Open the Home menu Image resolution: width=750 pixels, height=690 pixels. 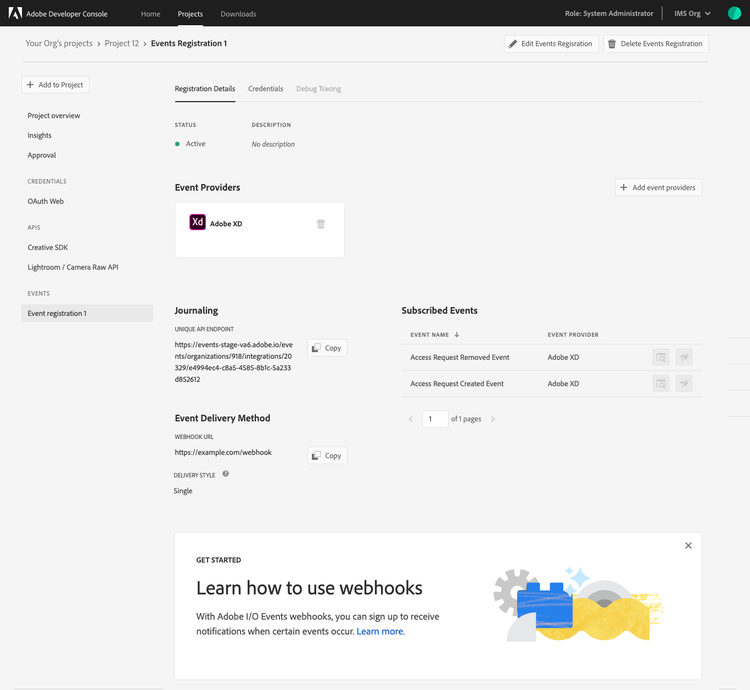[x=151, y=14]
